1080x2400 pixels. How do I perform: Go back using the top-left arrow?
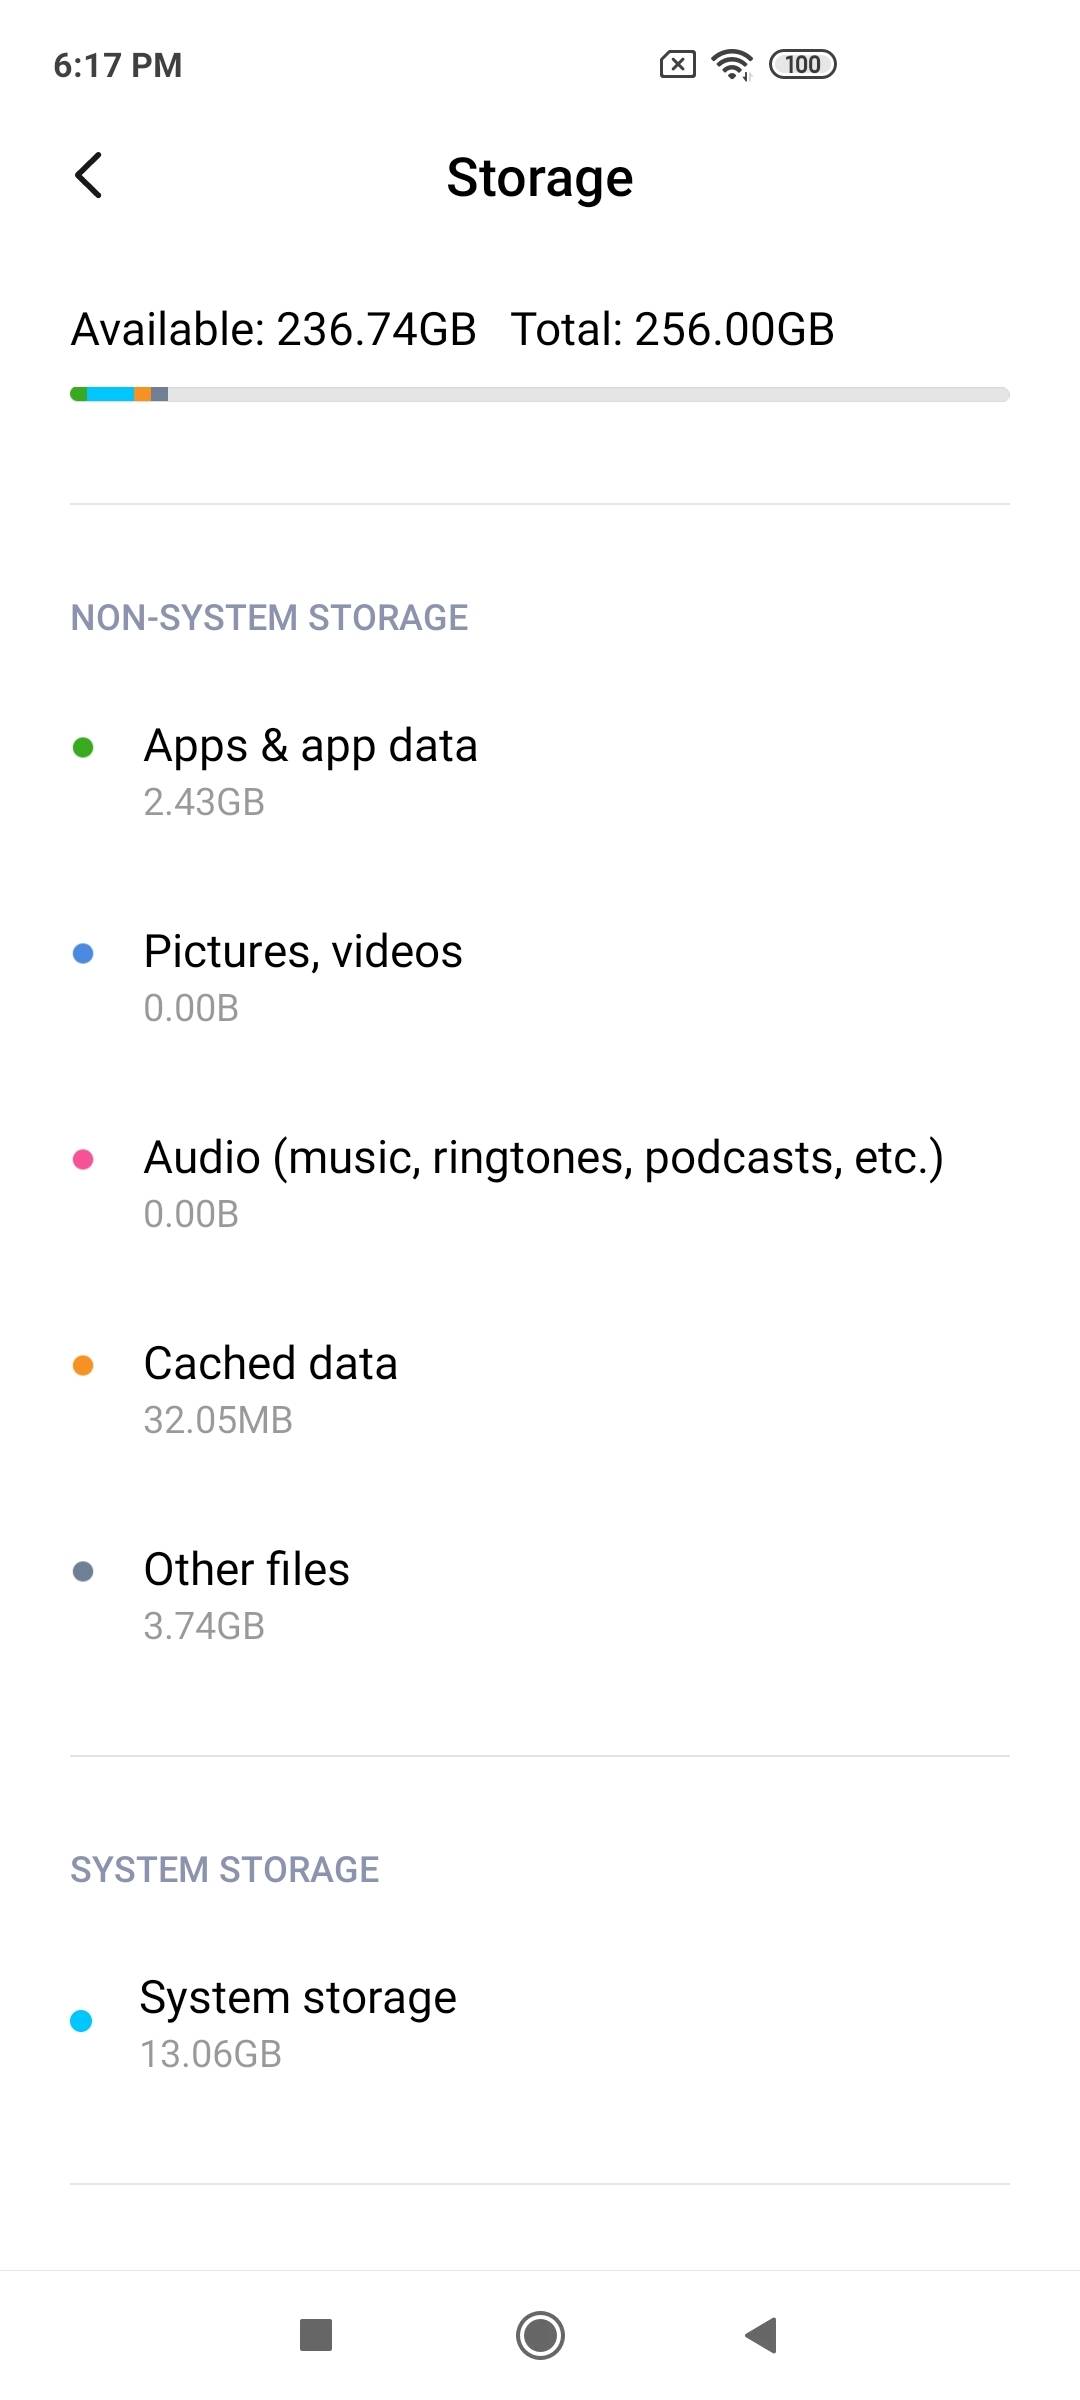click(88, 176)
